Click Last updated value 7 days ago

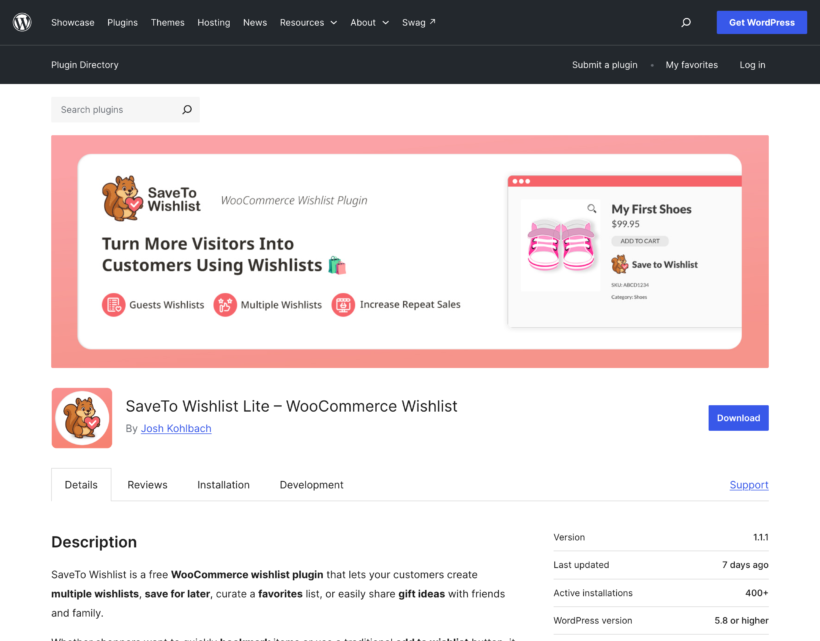pos(745,565)
